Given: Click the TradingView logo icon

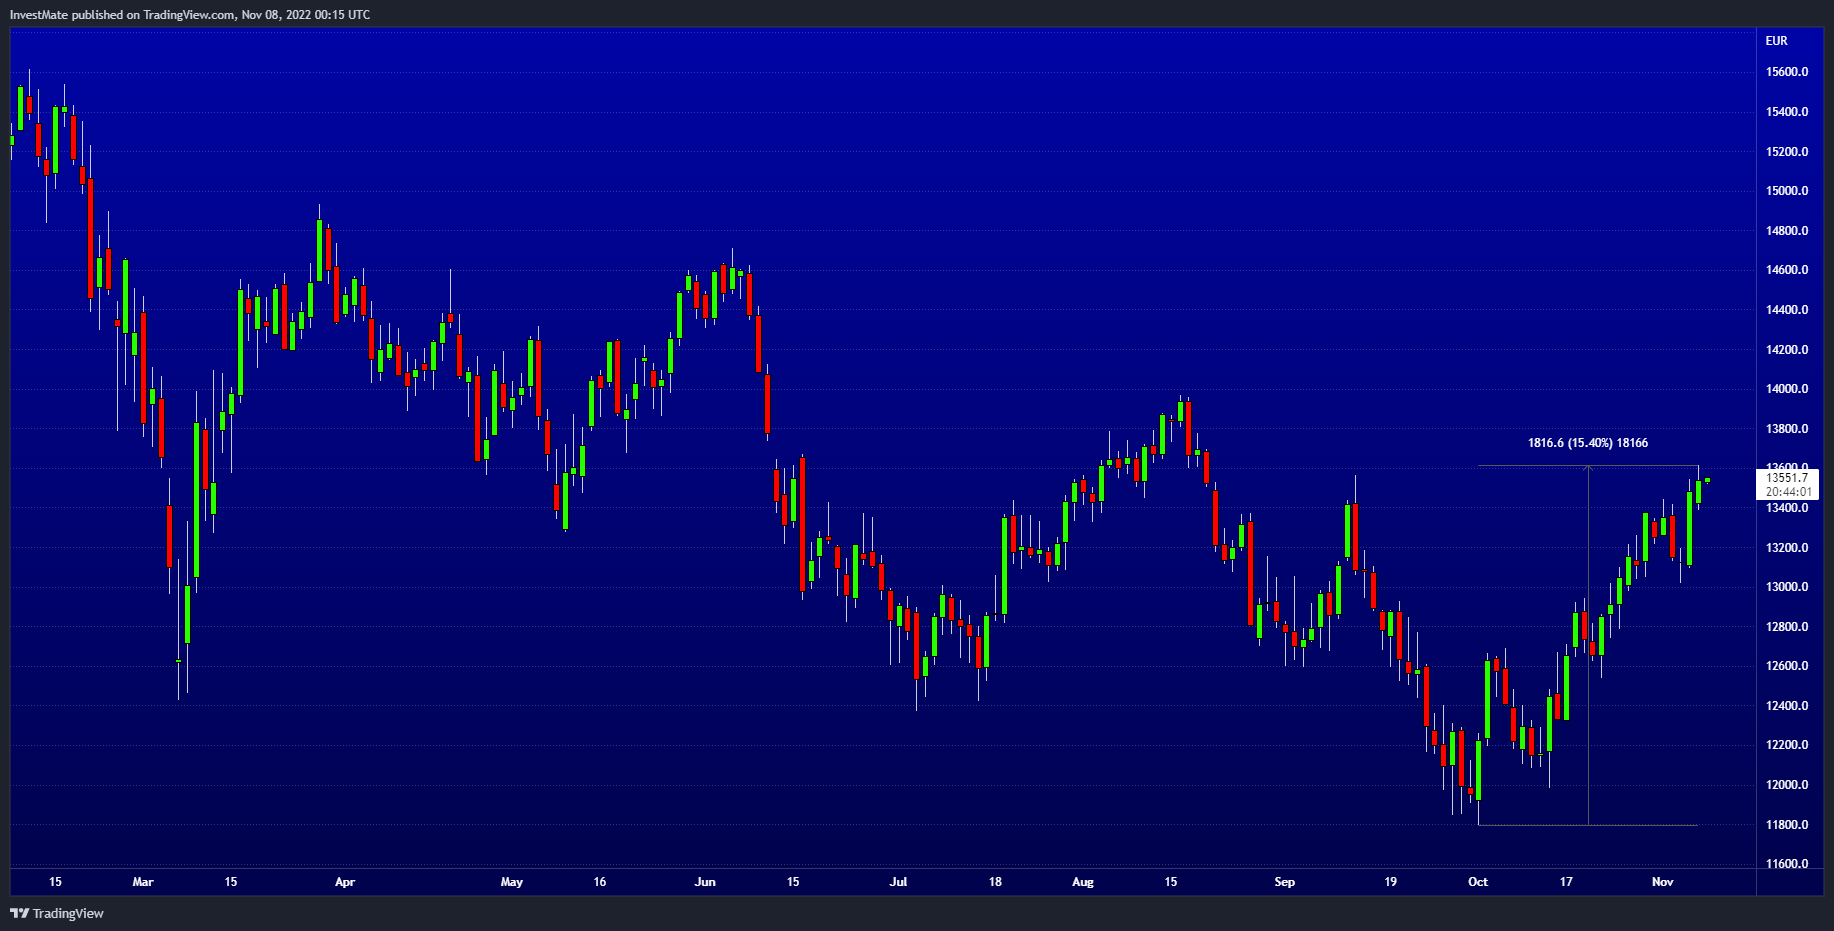Looking at the screenshot, I should (19, 913).
